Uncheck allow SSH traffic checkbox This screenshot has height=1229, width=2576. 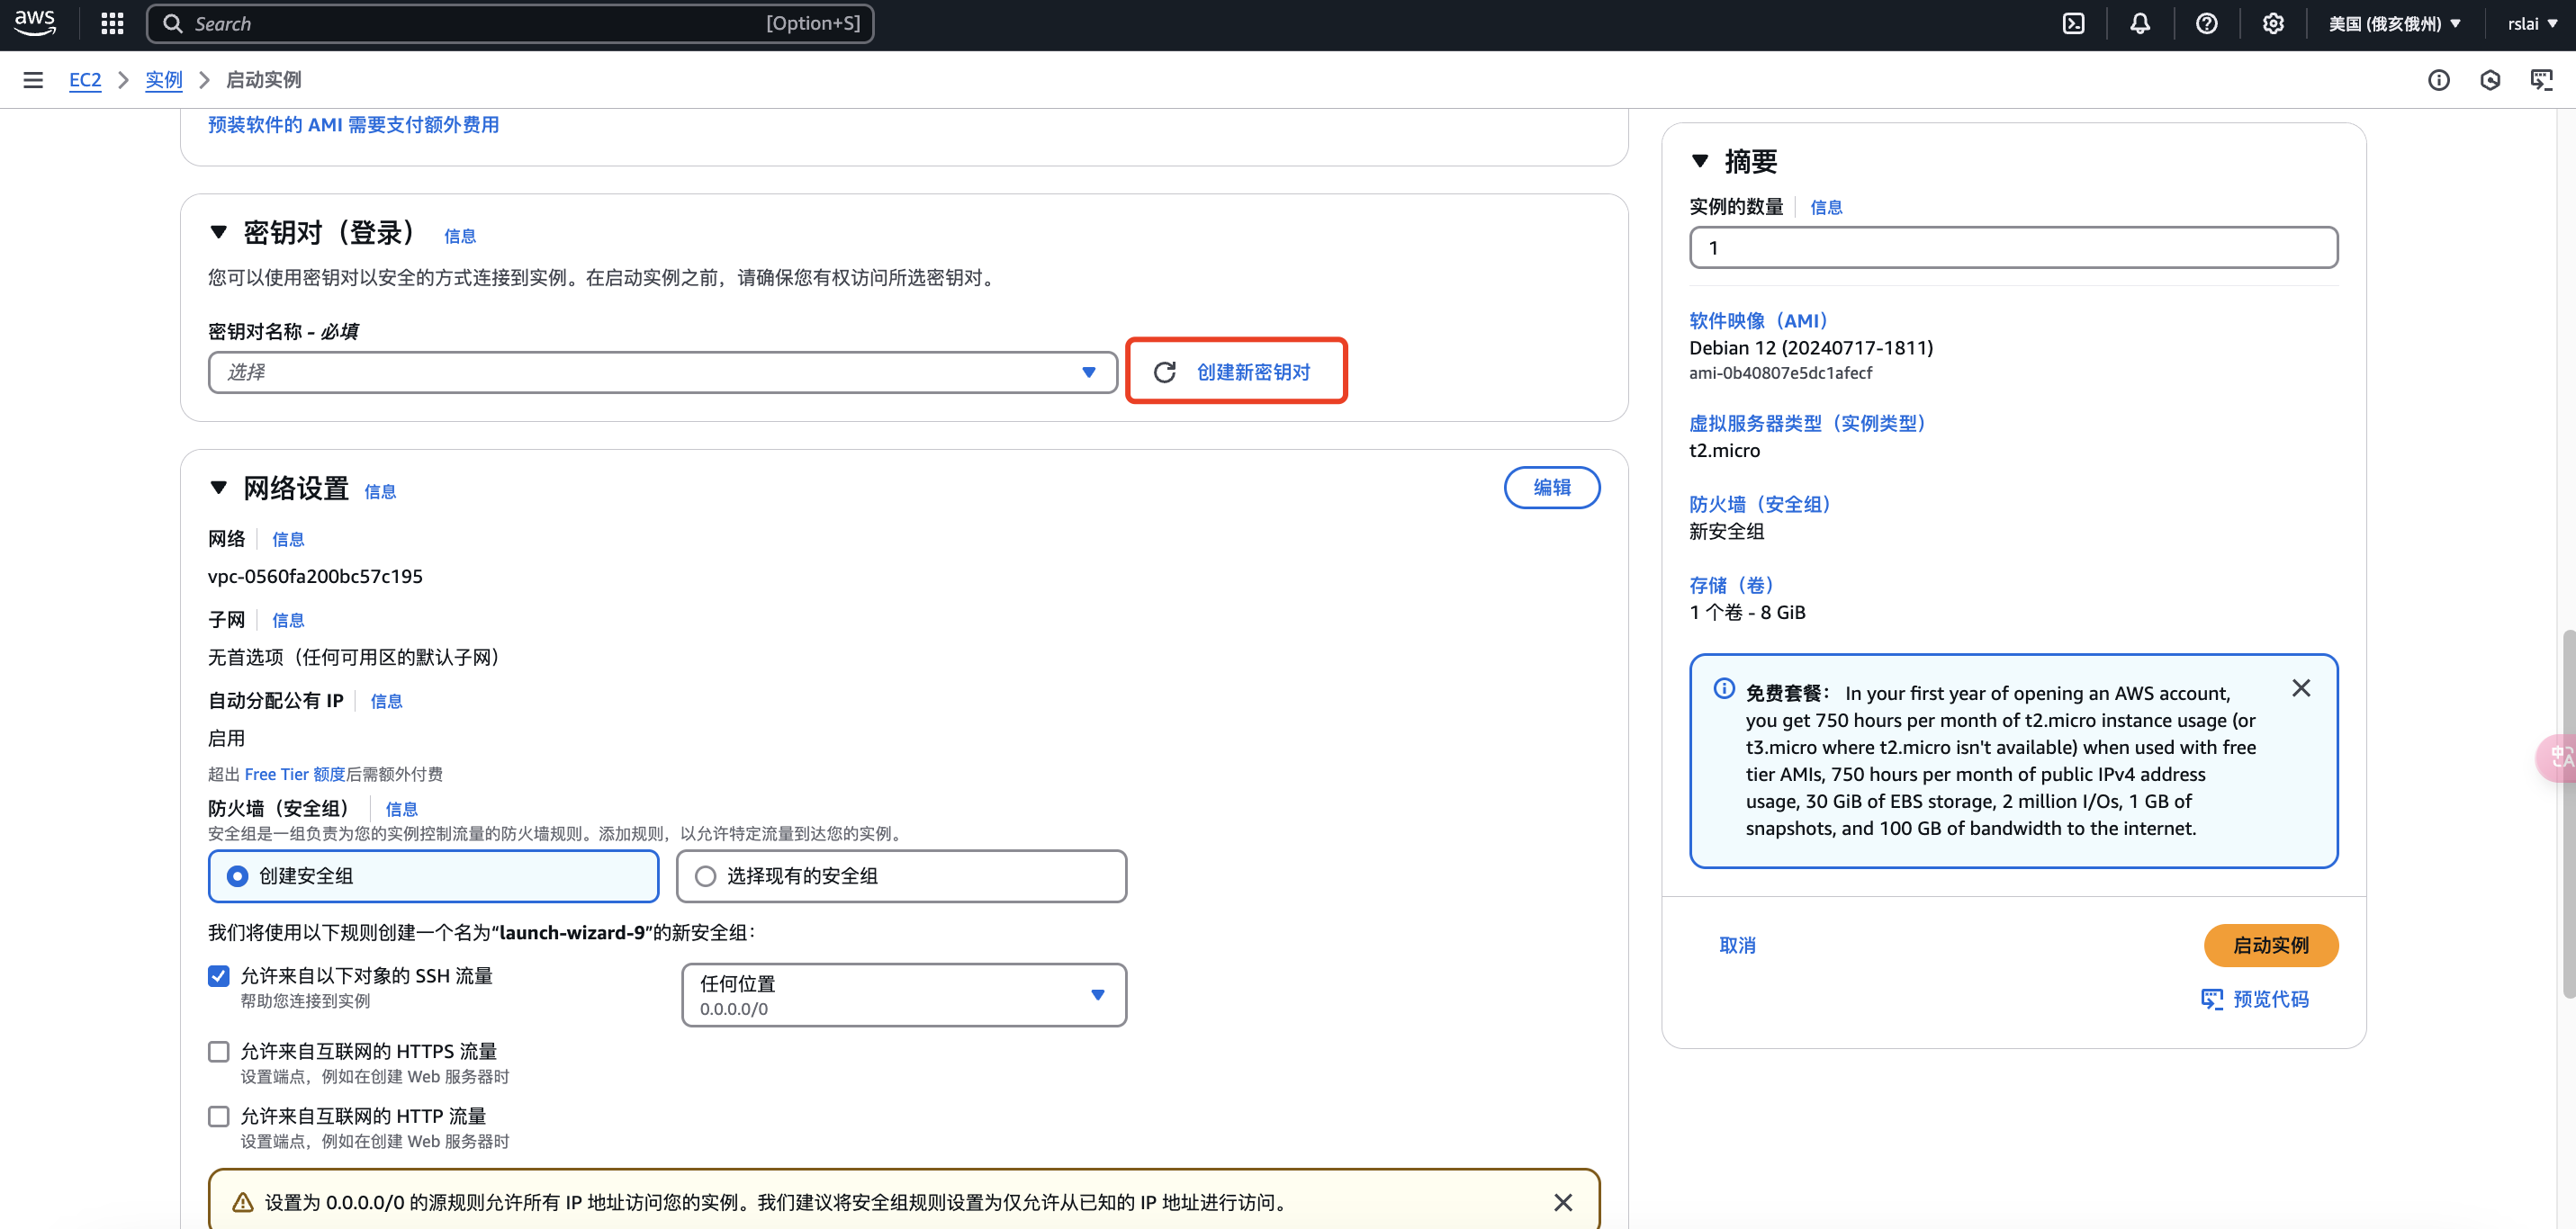218,976
